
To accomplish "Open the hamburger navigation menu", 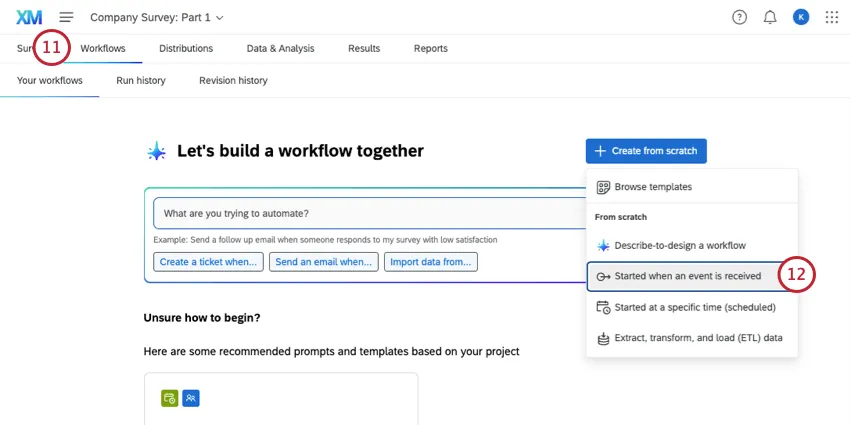I will pos(66,17).
